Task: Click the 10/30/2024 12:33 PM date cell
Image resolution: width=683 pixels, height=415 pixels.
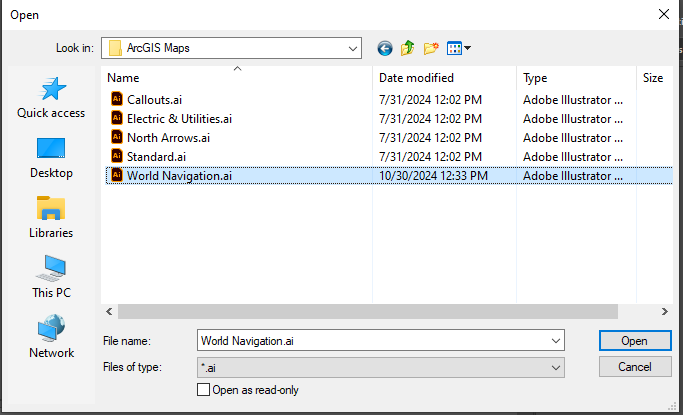Action: [x=433, y=176]
